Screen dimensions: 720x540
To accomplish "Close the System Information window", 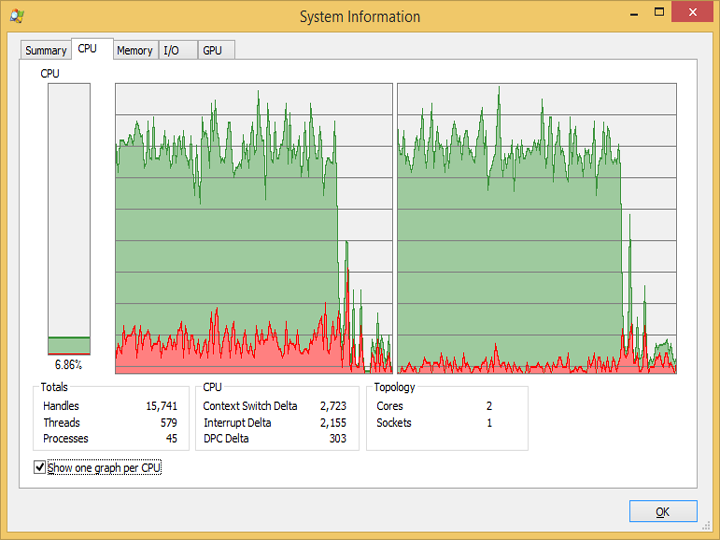I will pyautogui.click(x=692, y=12).
